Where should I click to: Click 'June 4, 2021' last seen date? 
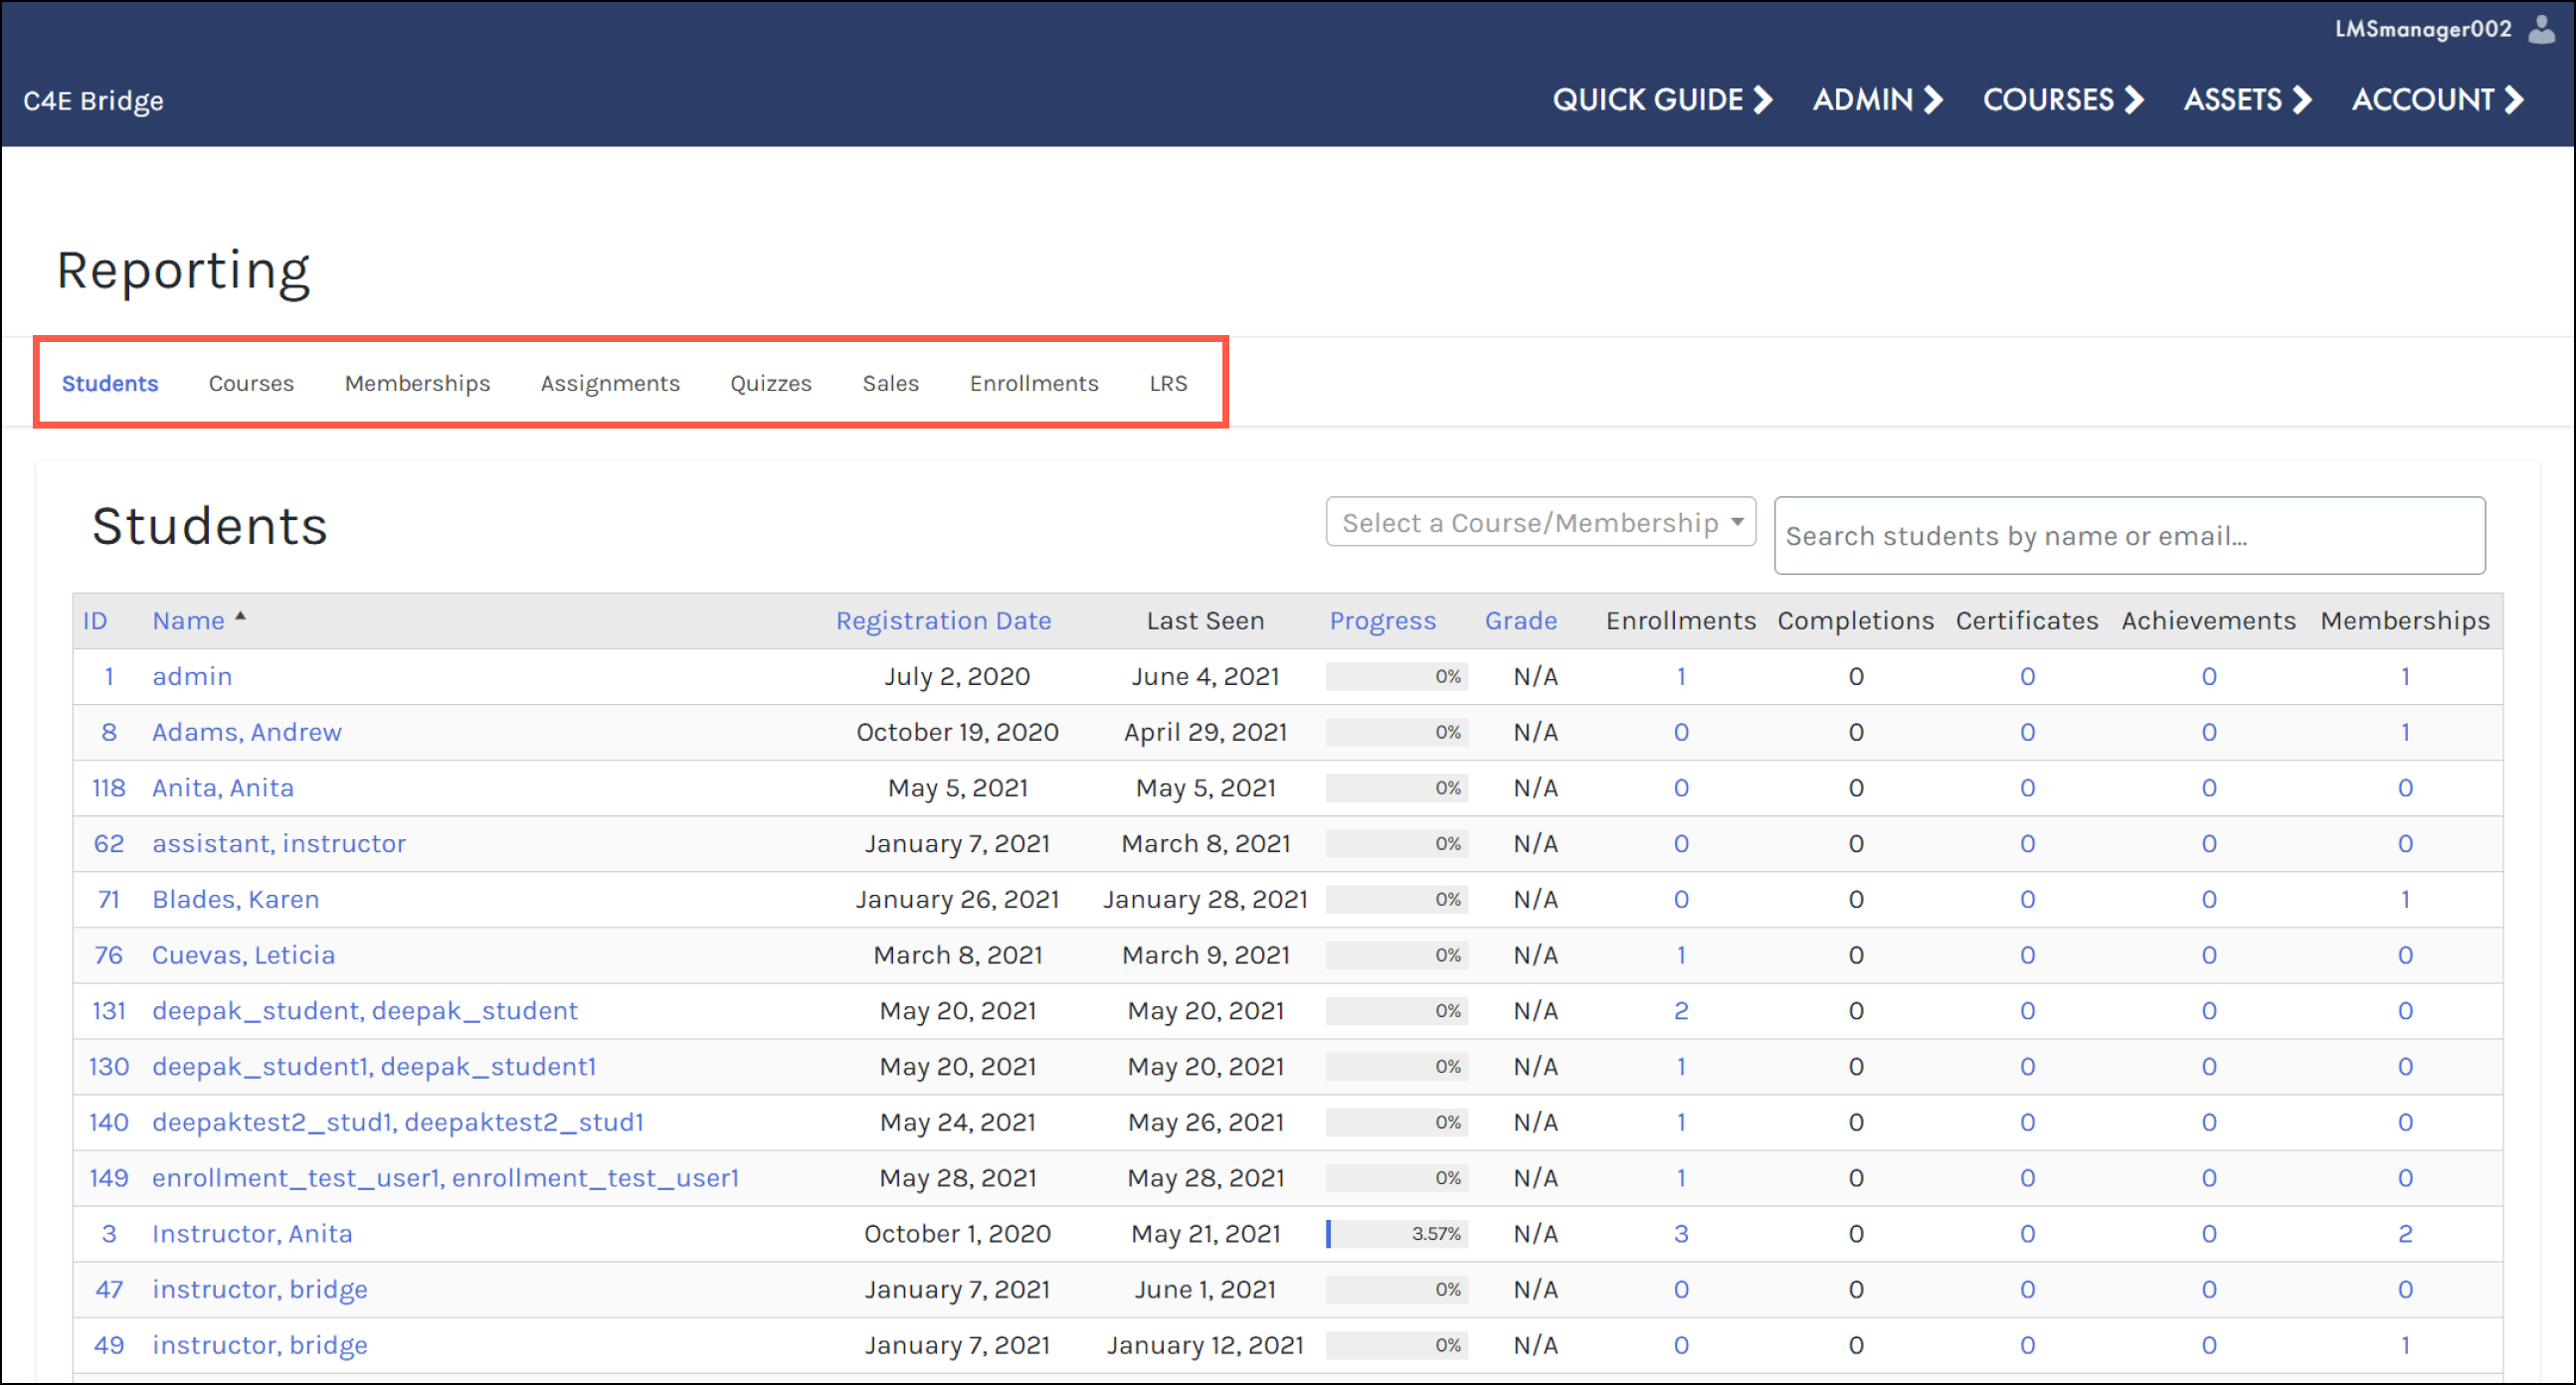(x=1205, y=677)
